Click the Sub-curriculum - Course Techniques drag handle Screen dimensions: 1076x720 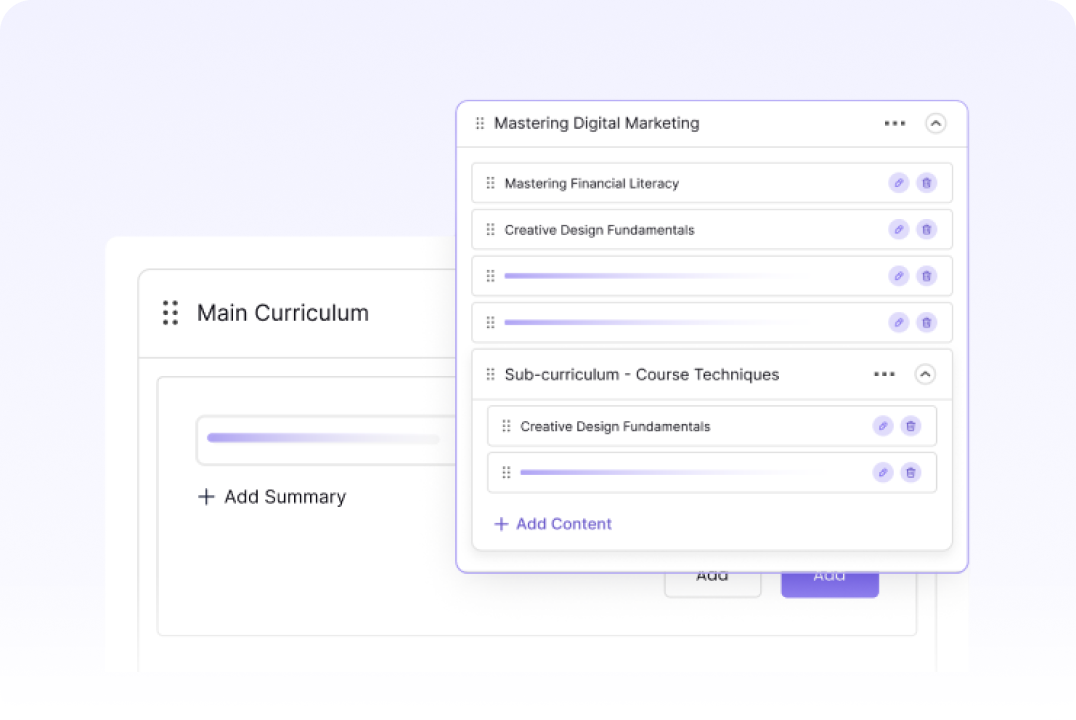pos(490,374)
